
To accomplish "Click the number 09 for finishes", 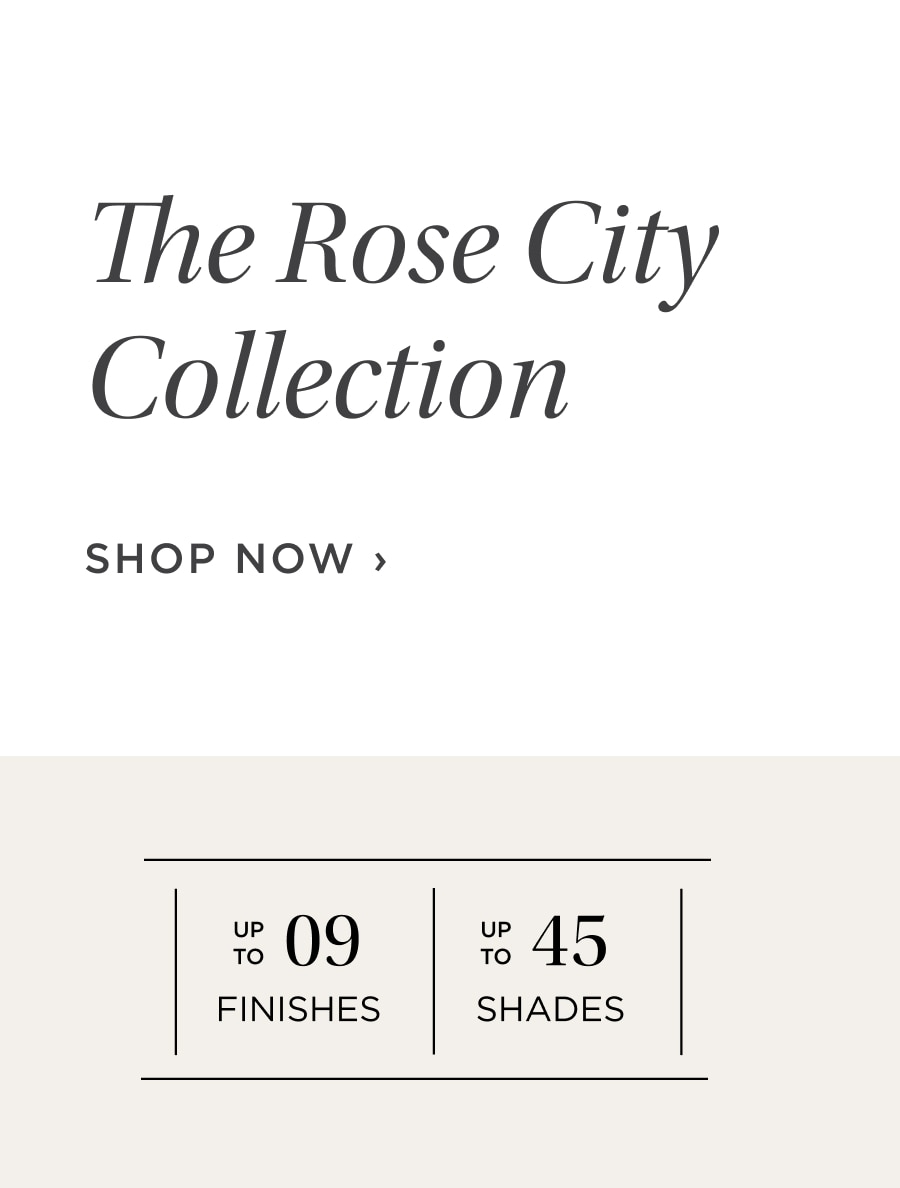I will coord(323,941).
